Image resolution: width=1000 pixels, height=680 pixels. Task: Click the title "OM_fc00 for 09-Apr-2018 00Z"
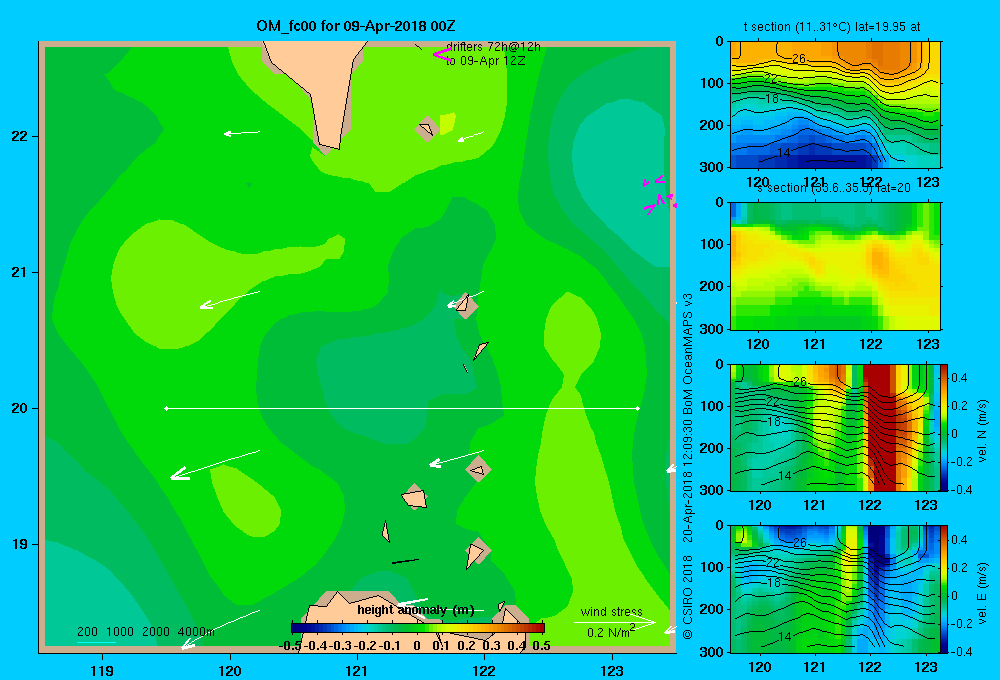click(x=356, y=26)
